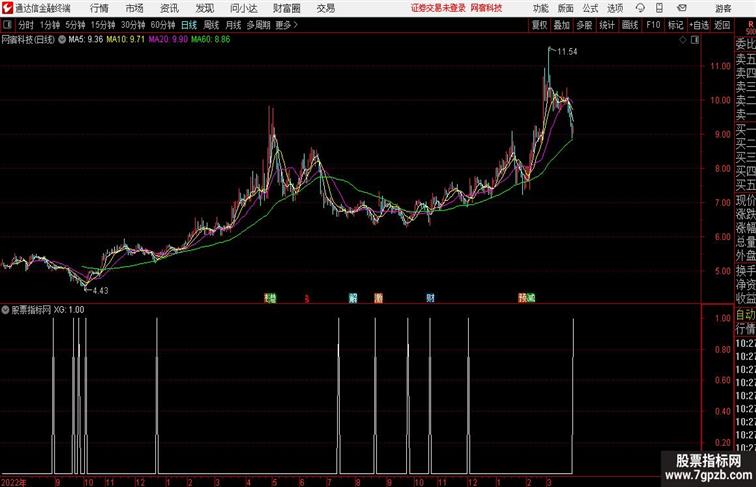Image resolution: width=756 pixels, height=487 pixels.
Task: Open the 公式 menu
Action: 590,8
